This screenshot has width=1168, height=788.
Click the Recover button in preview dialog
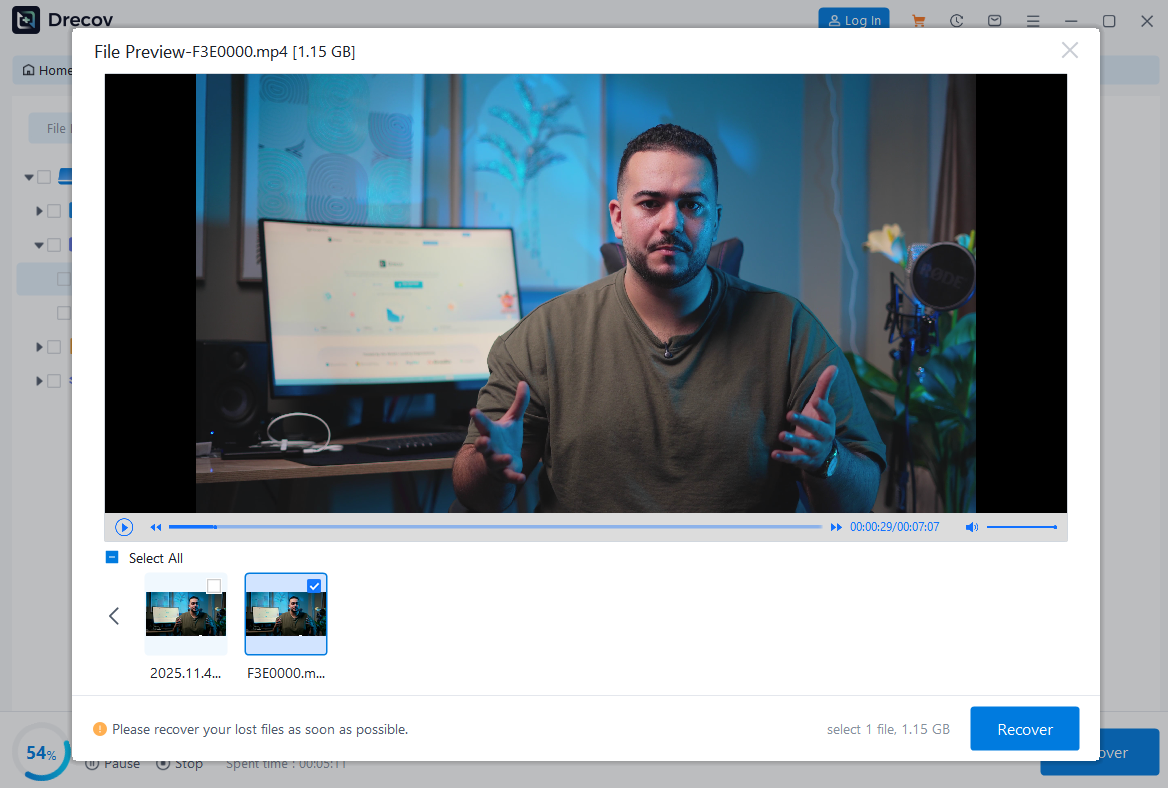click(x=1024, y=729)
